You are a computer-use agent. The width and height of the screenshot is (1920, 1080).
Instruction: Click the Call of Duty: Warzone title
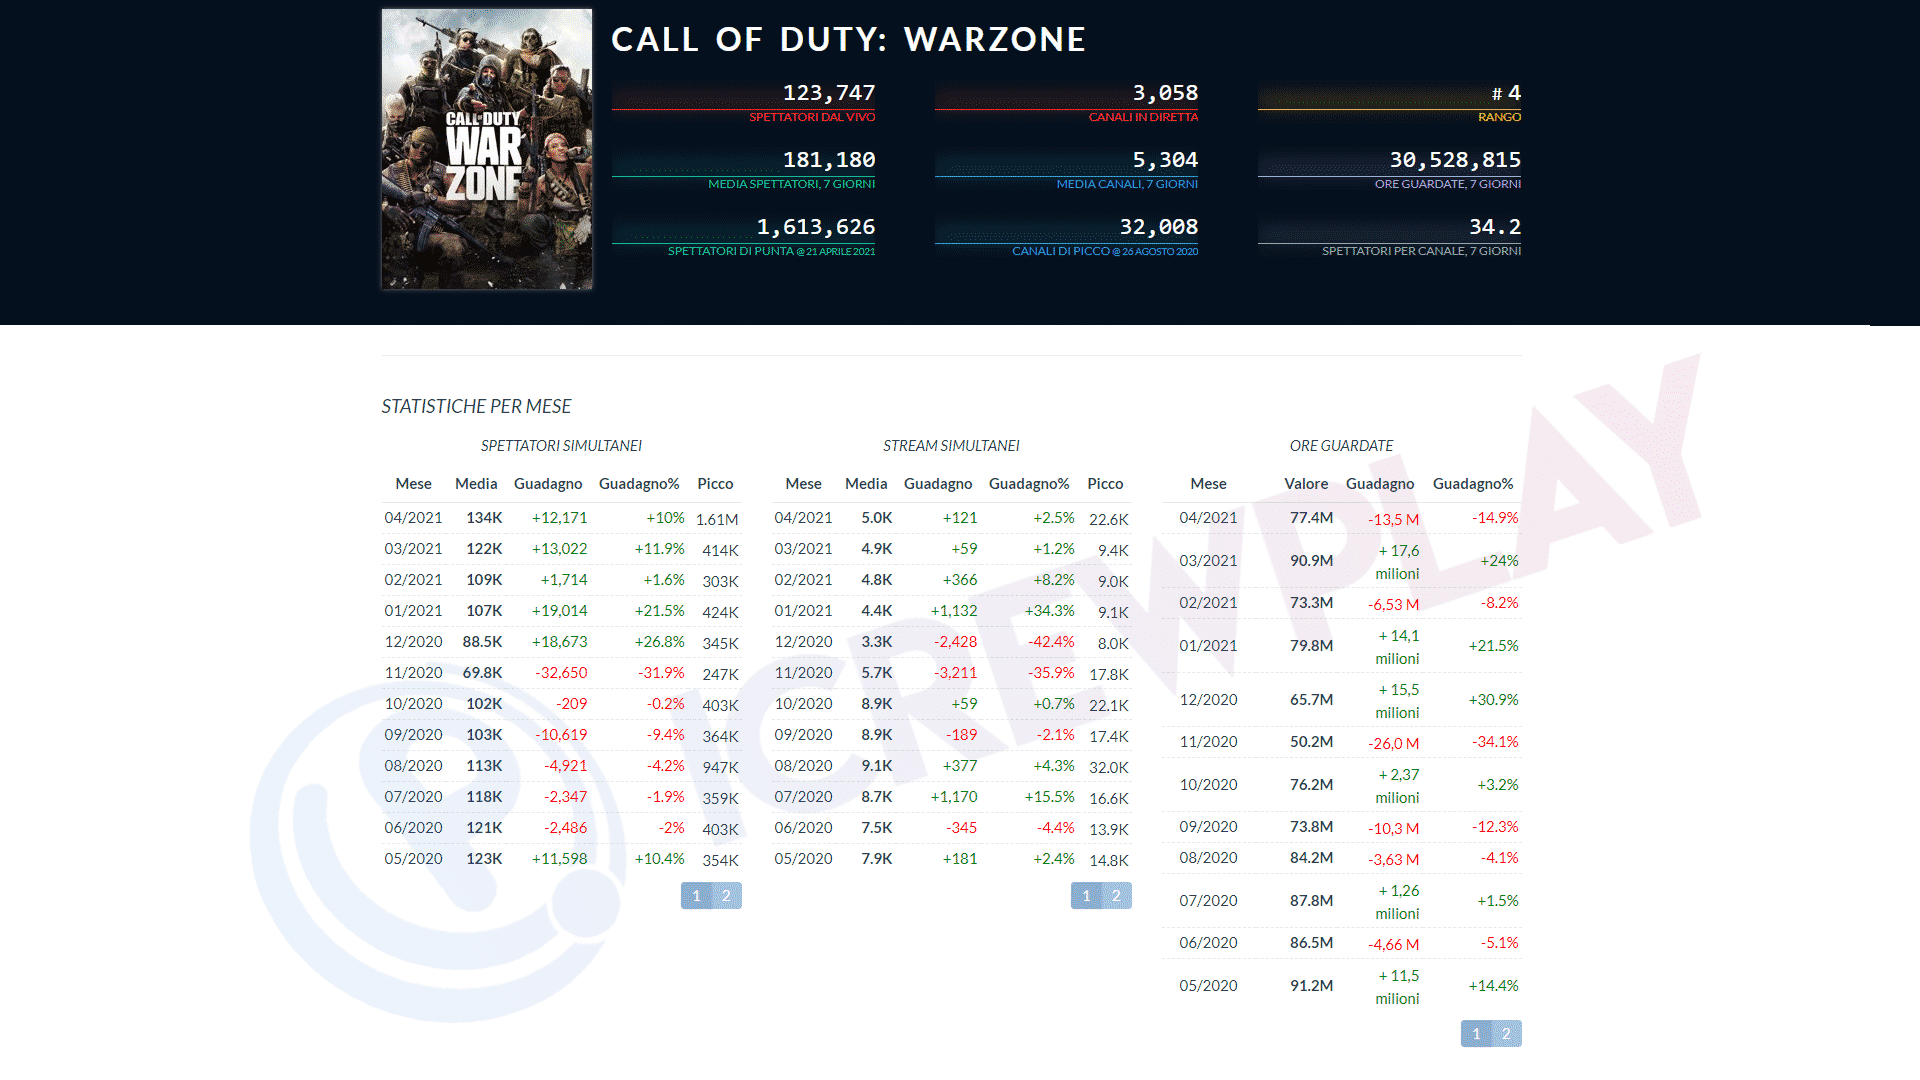tap(848, 40)
